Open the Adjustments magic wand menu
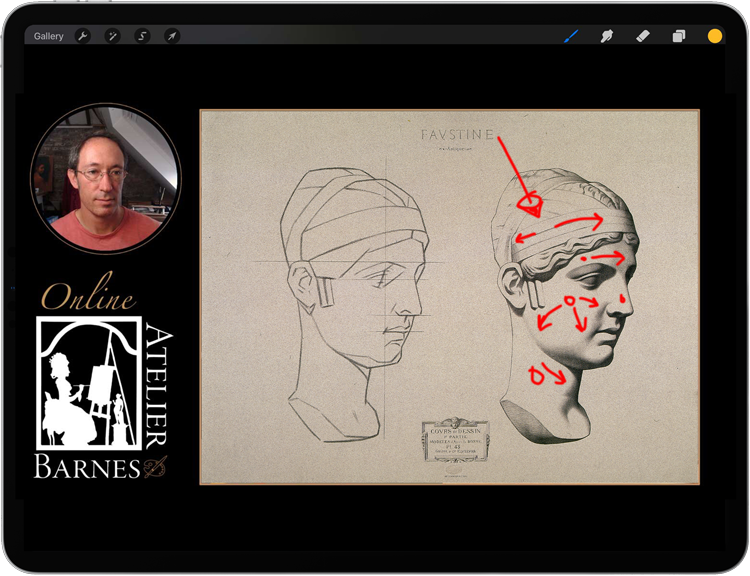Viewport: 750px width, 576px height. click(112, 36)
